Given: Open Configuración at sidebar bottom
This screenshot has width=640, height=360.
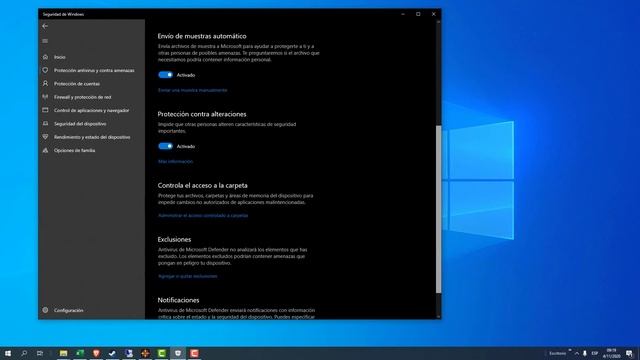Looking at the screenshot, I should [x=69, y=311].
